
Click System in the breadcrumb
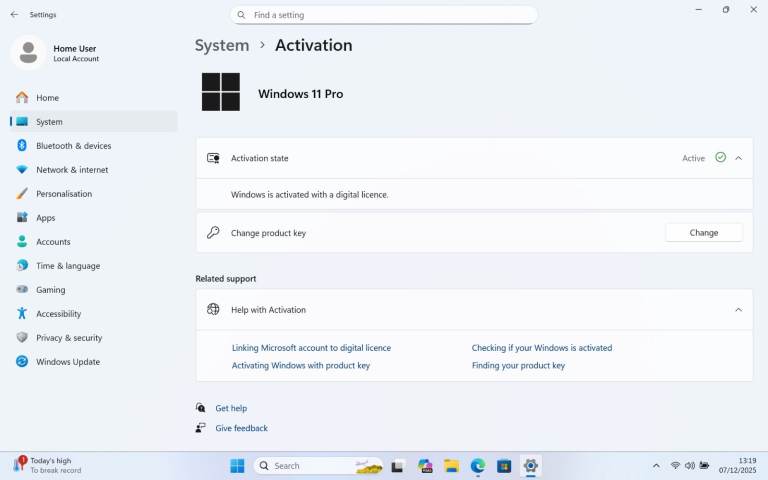click(x=222, y=45)
